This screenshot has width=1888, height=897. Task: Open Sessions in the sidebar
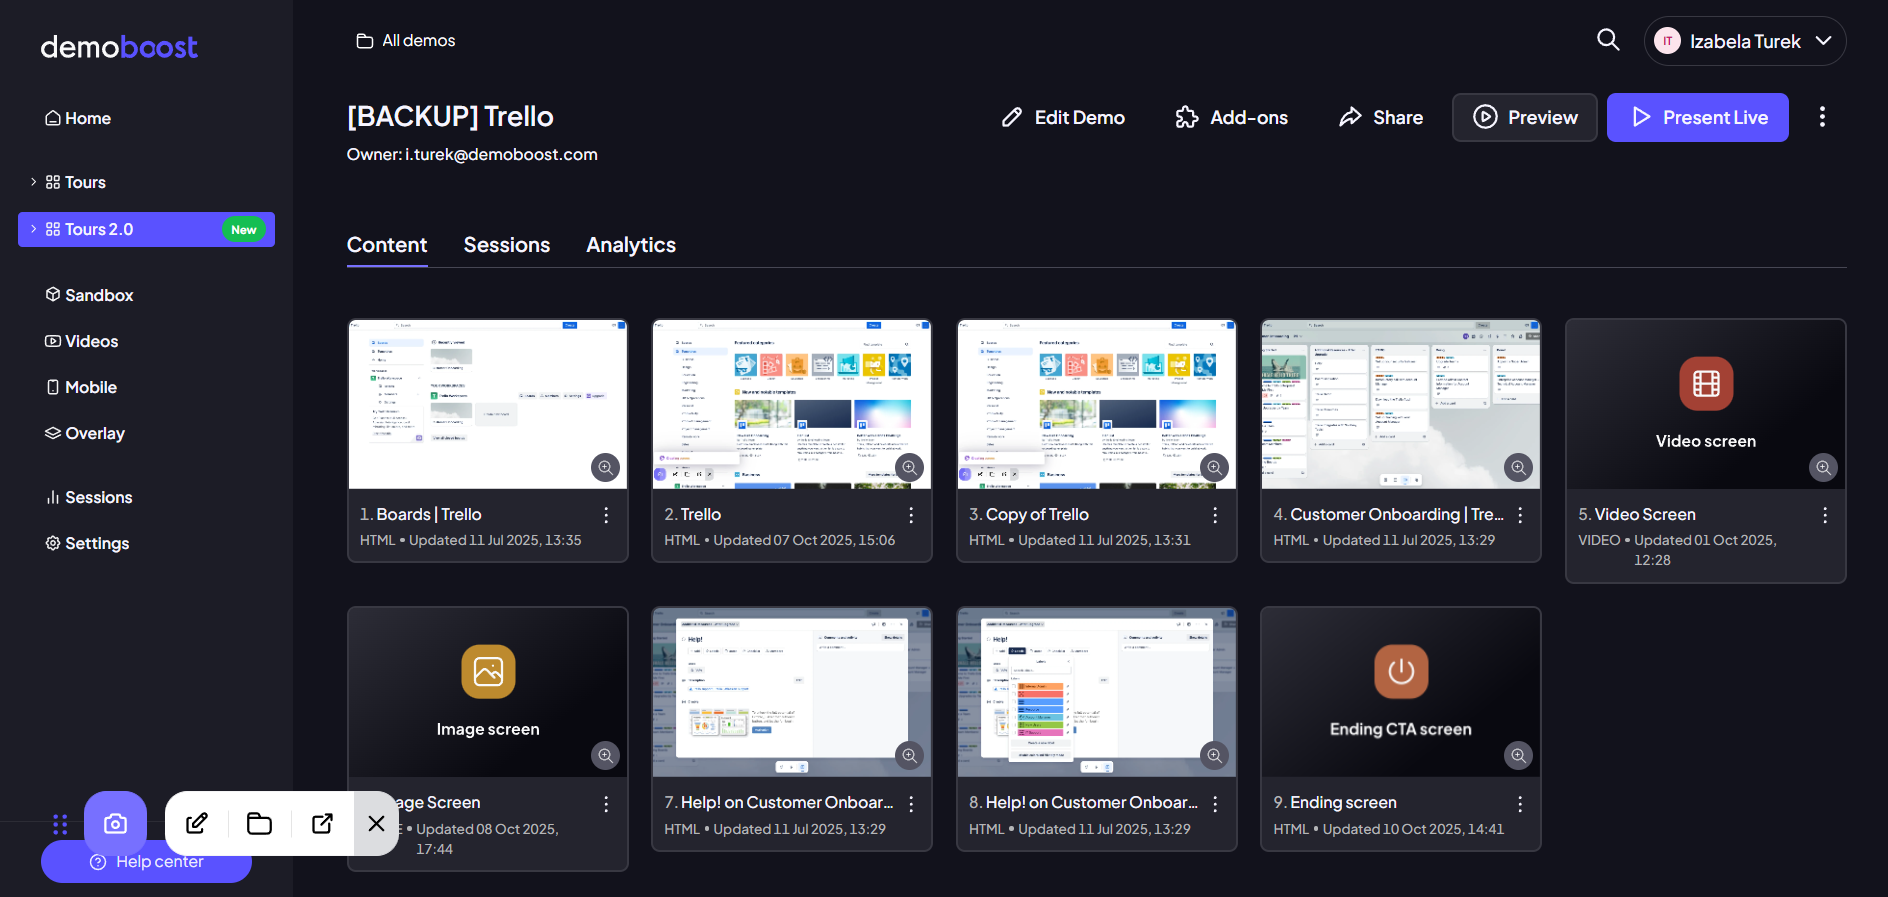[88, 497]
